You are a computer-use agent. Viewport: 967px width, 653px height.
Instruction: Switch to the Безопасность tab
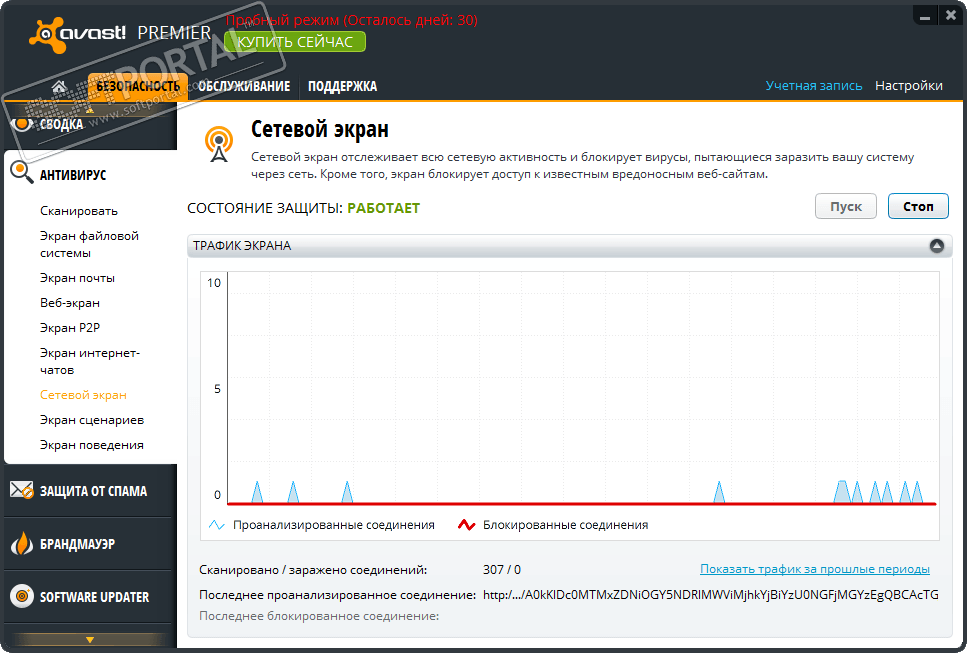pyautogui.click(x=138, y=86)
